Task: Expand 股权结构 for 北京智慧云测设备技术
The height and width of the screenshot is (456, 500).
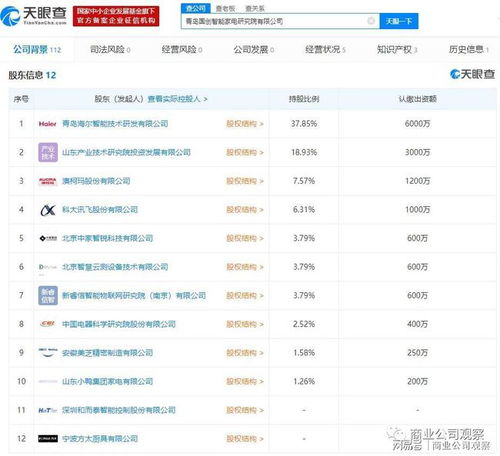Action: (x=245, y=267)
